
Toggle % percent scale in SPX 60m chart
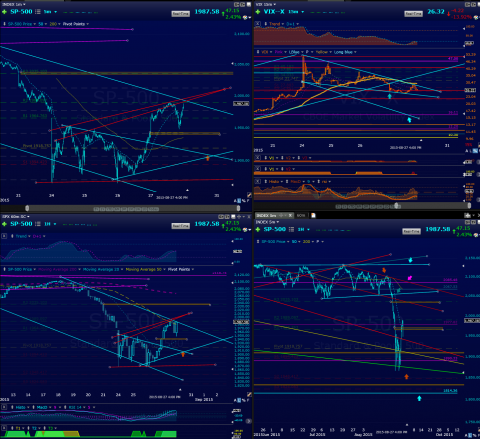244,400
